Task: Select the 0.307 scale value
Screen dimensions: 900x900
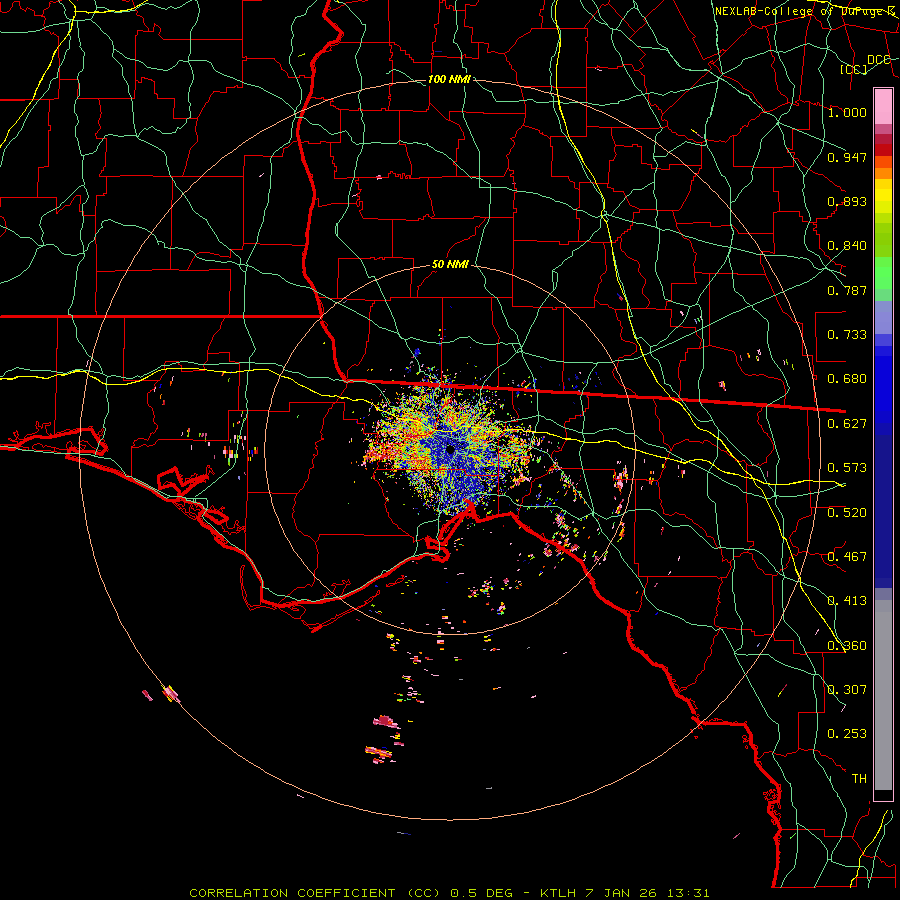Action: [x=847, y=690]
